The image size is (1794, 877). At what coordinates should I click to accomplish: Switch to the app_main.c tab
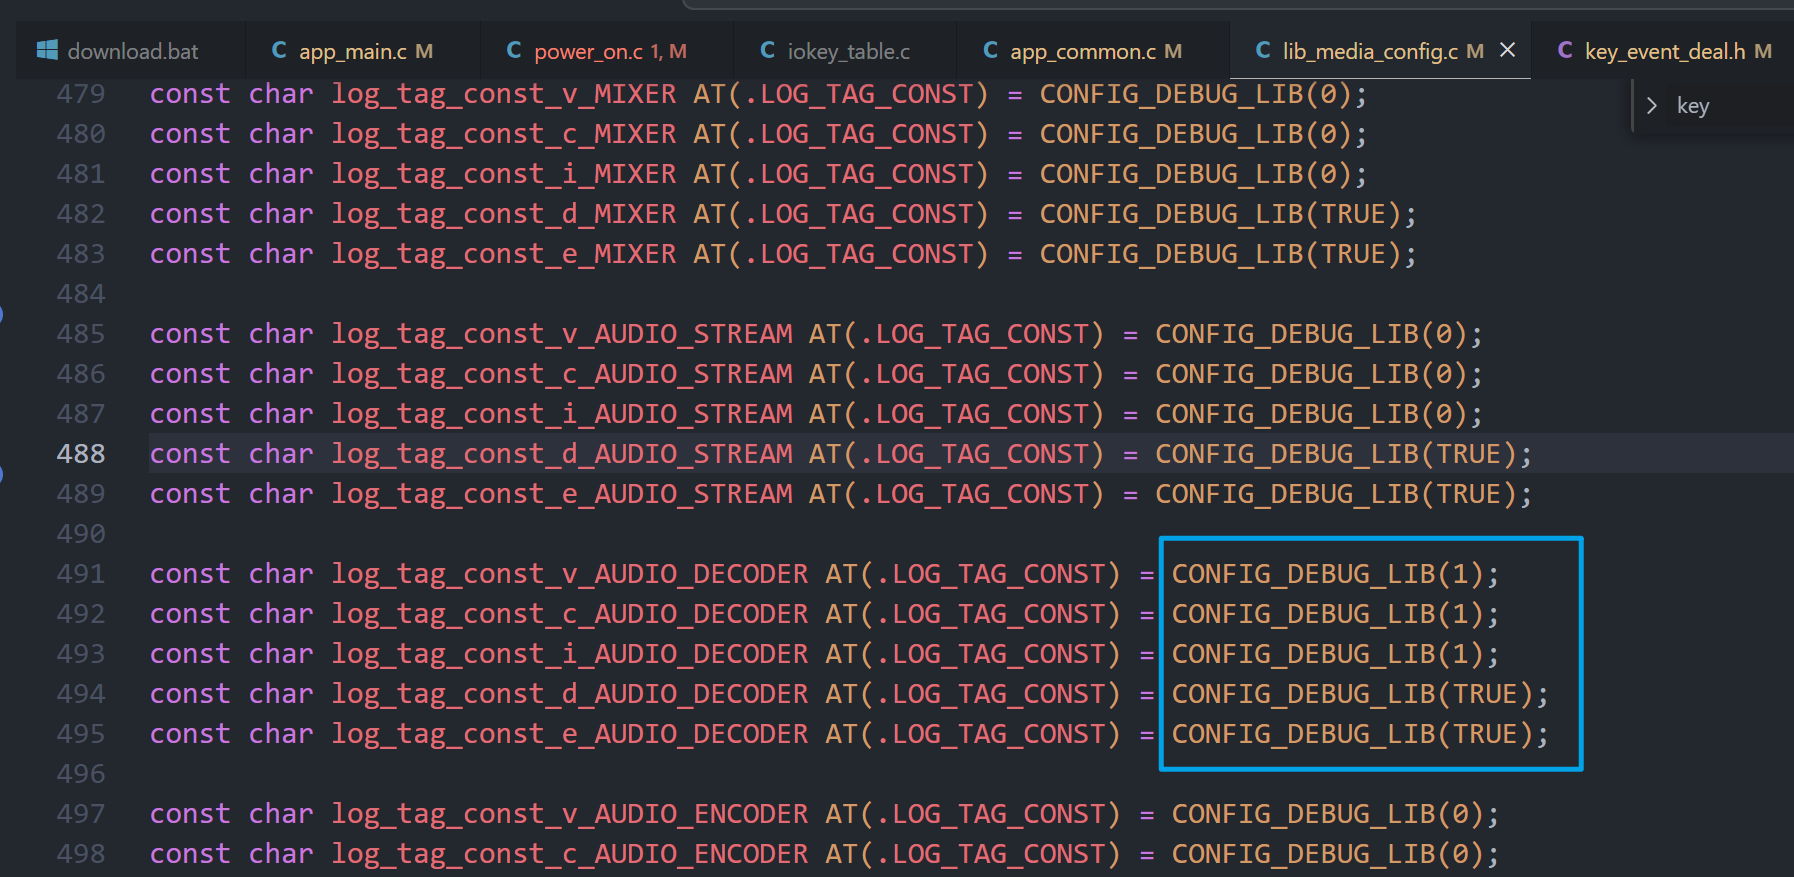pyautogui.click(x=363, y=51)
